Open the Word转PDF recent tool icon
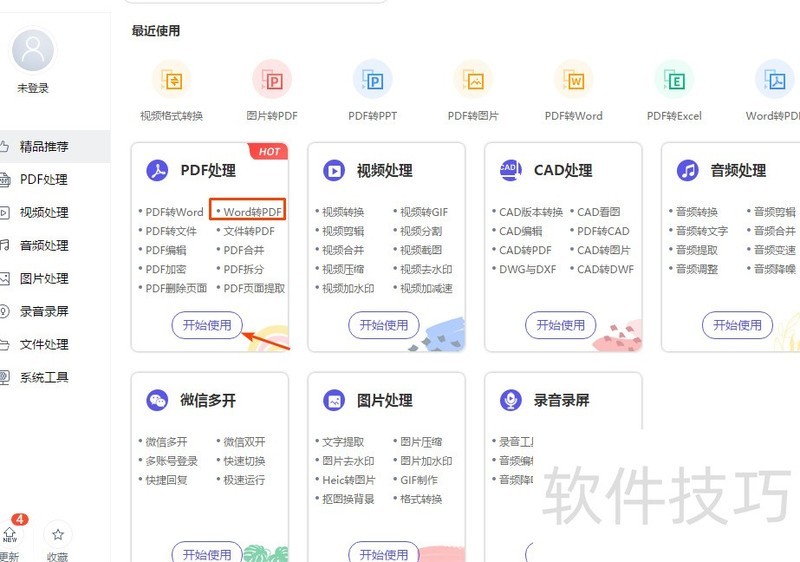This screenshot has height=562, width=800. [774, 80]
